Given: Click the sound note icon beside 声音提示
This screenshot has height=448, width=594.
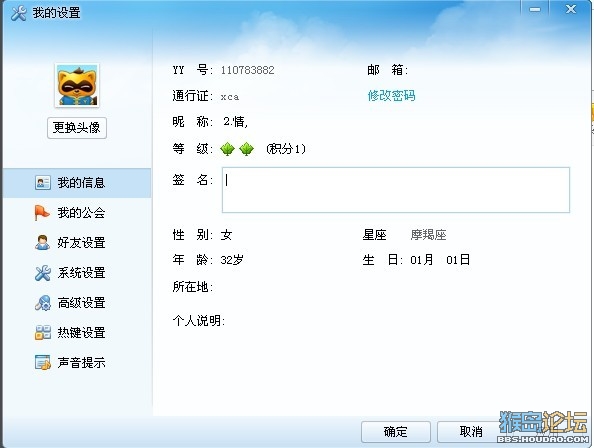Looking at the screenshot, I should (43, 362).
